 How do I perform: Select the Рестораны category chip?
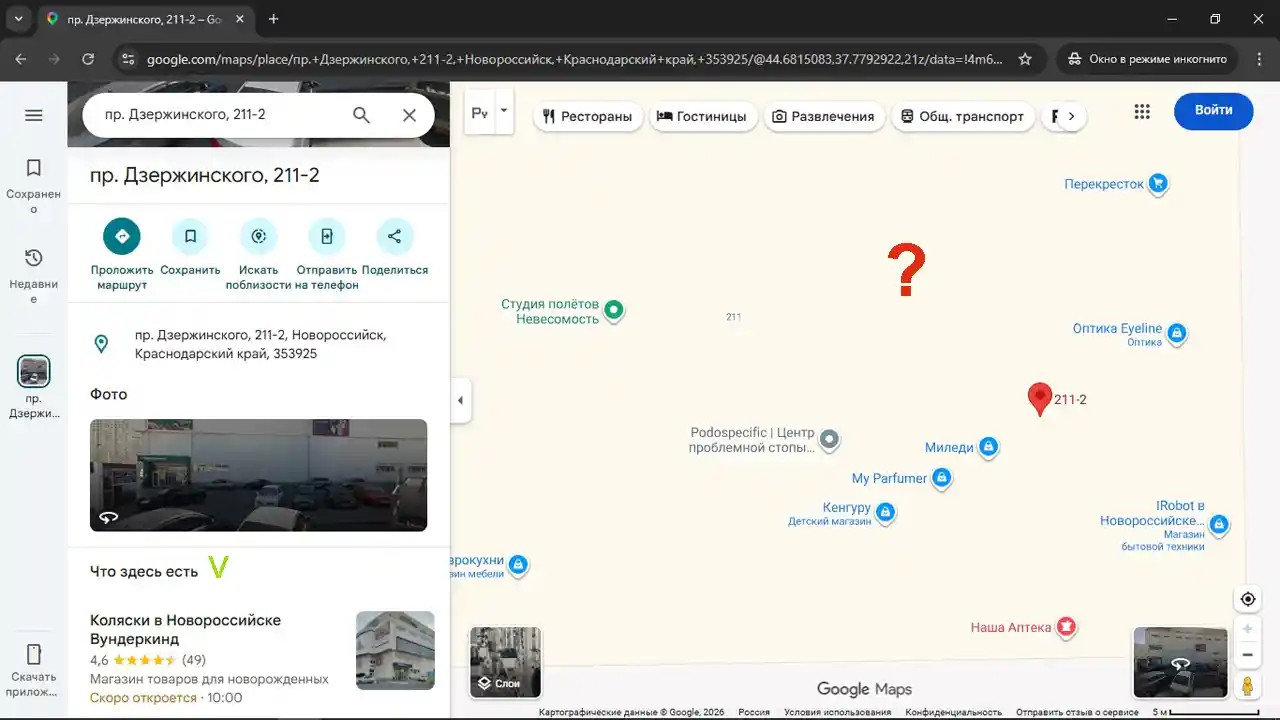point(587,116)
